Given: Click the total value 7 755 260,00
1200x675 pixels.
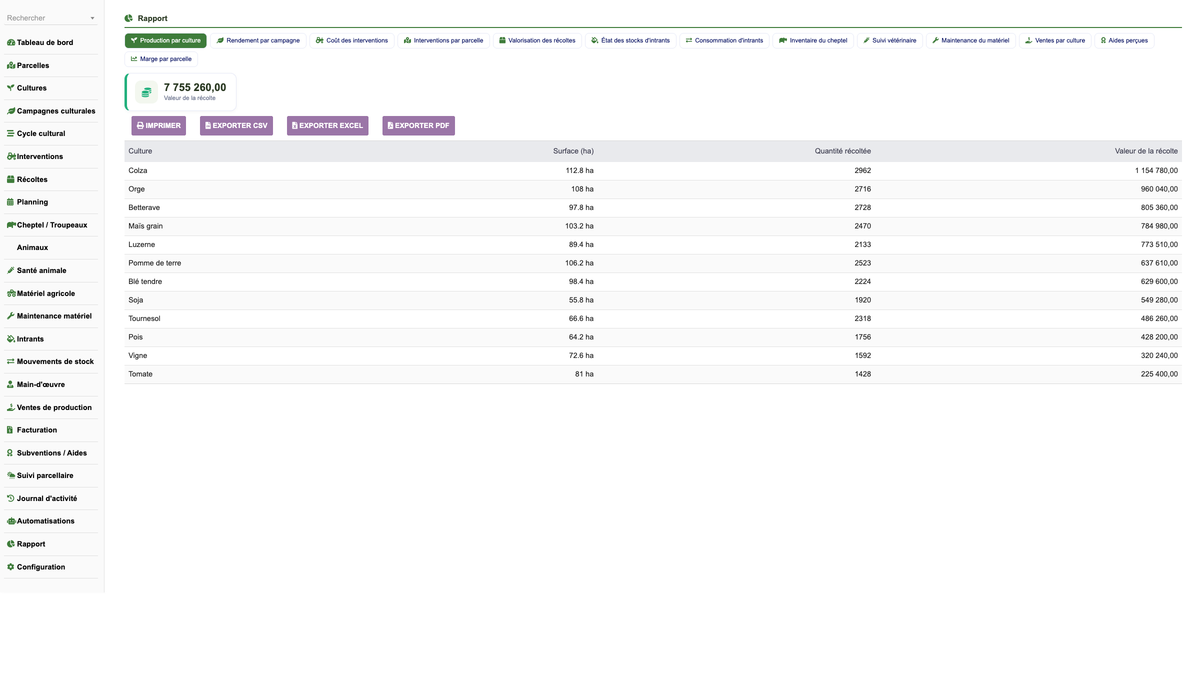Looking at the screenshot, I should click(195, 87).
